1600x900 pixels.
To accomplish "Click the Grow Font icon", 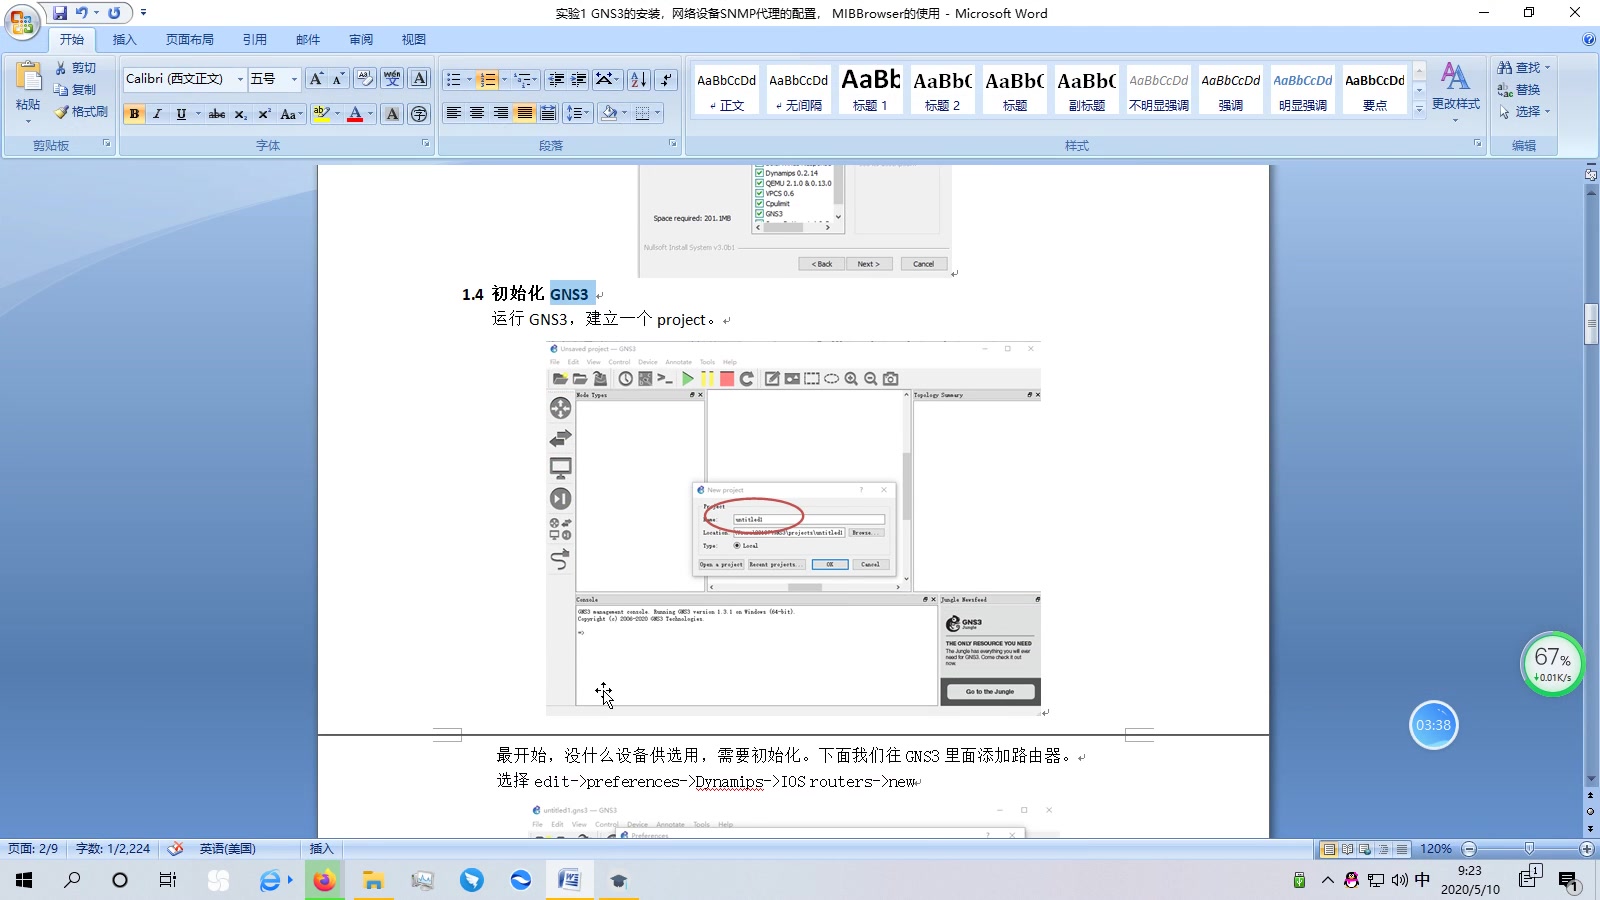I will click(x=316, y=79).
